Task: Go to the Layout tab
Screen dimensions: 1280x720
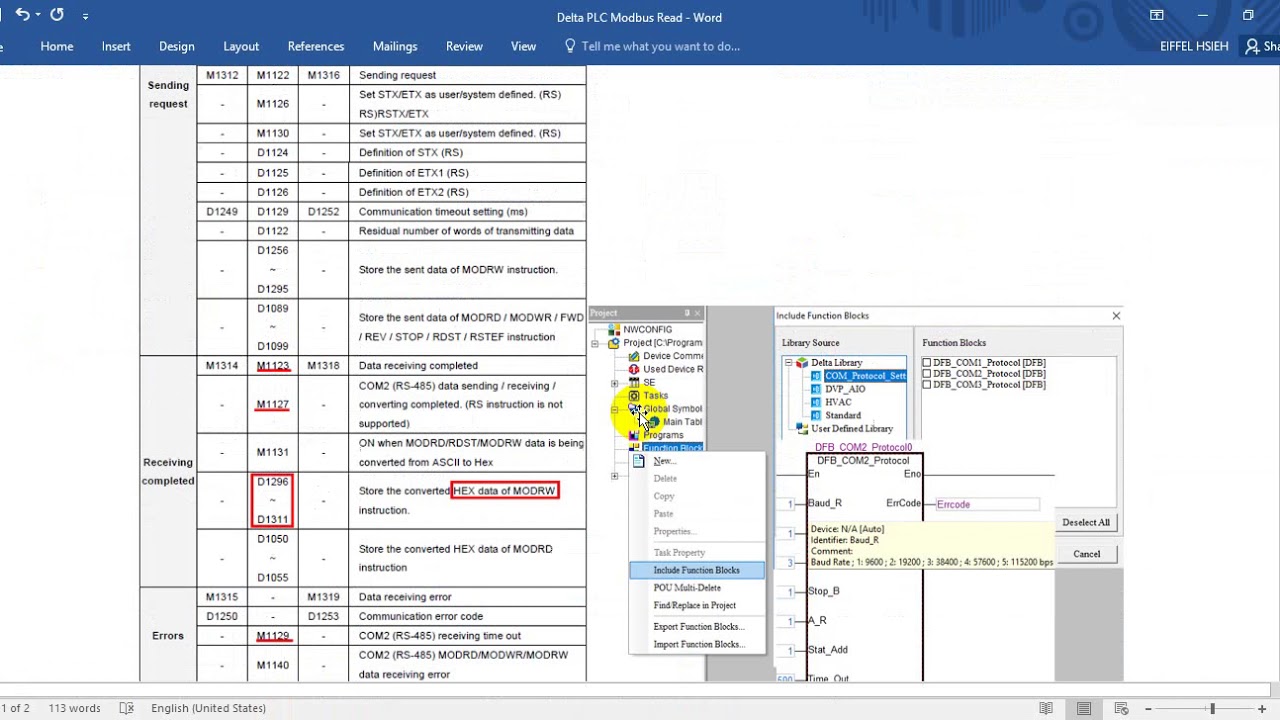Action: pos(241,46)
